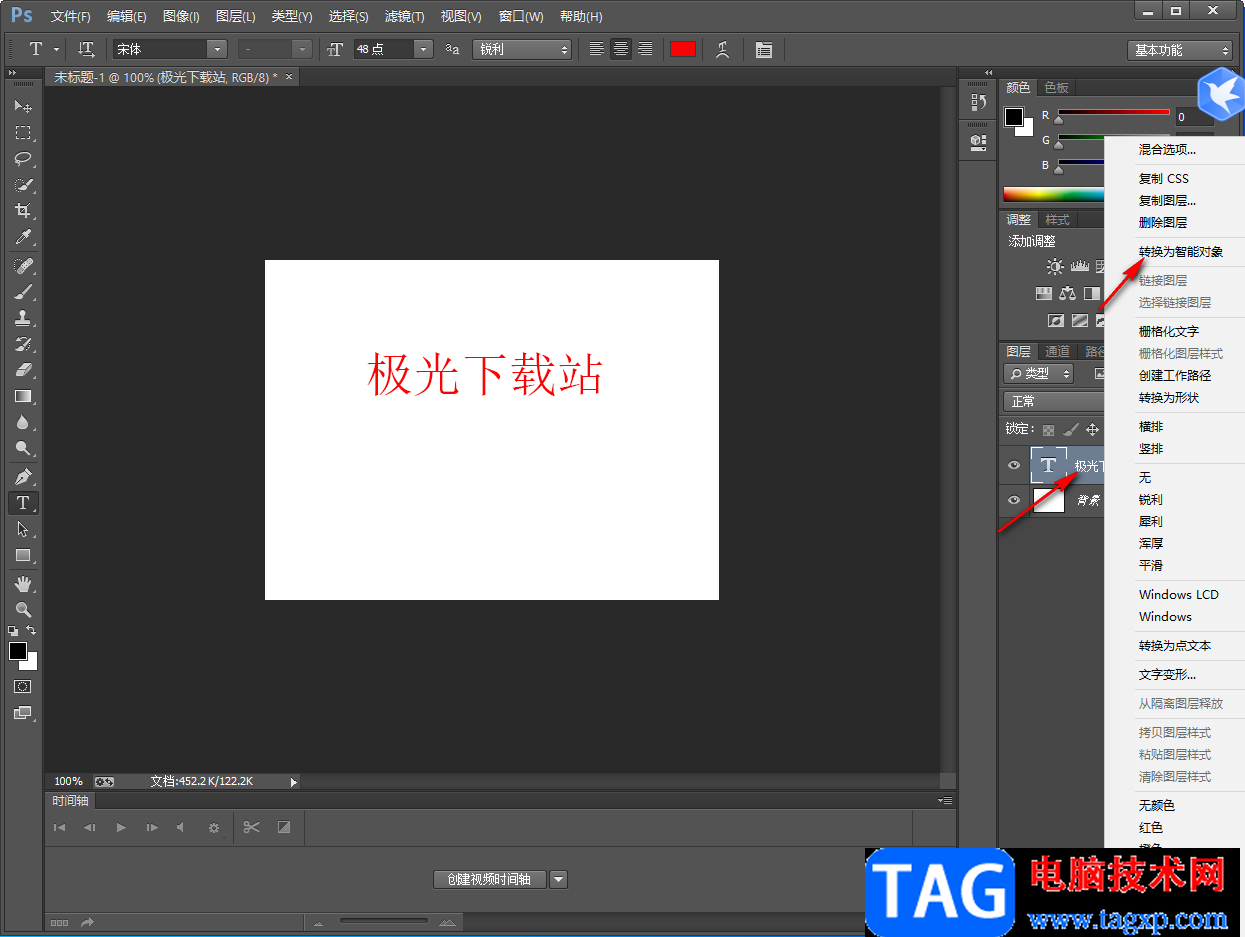Click the warp text icon in options bar
Viewport: 1245px width, 937px height.
tap(722, 49)
